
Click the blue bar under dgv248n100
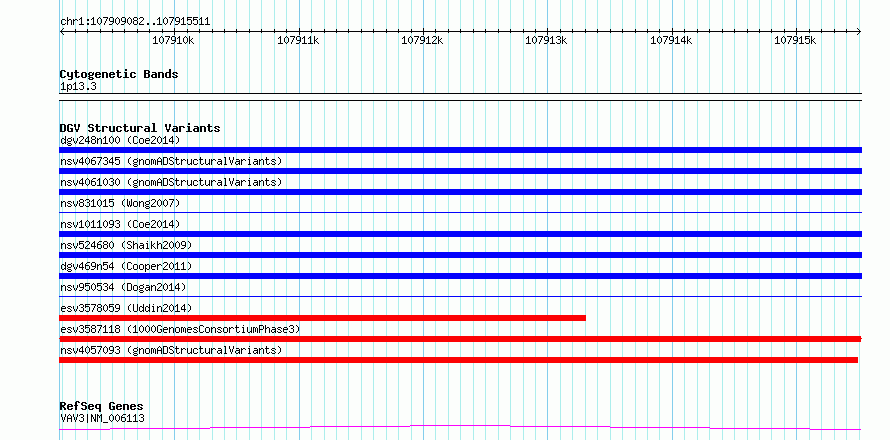pos(460,150)
